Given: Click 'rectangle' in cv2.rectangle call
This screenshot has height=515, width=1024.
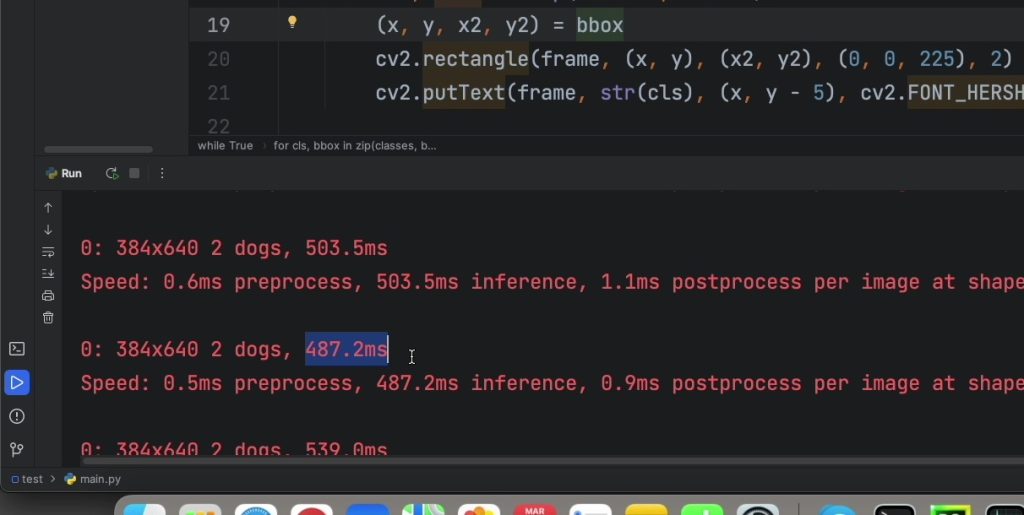Looking at the screenshot, I should pos(475,59).
